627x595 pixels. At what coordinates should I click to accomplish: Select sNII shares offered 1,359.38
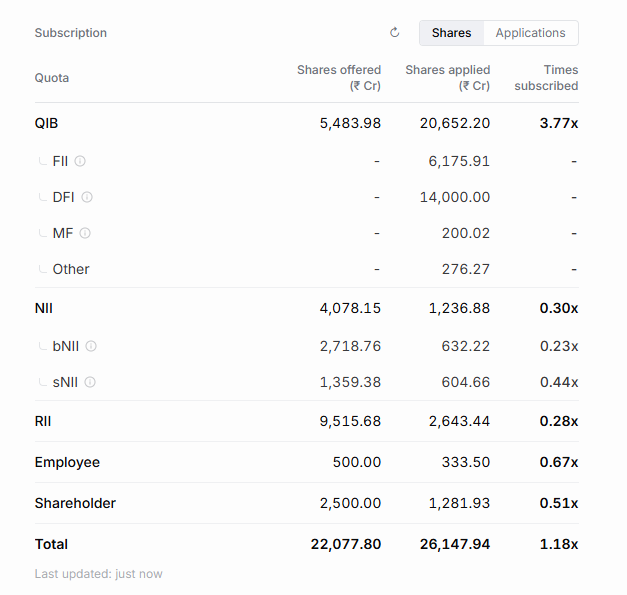(350, 382)
